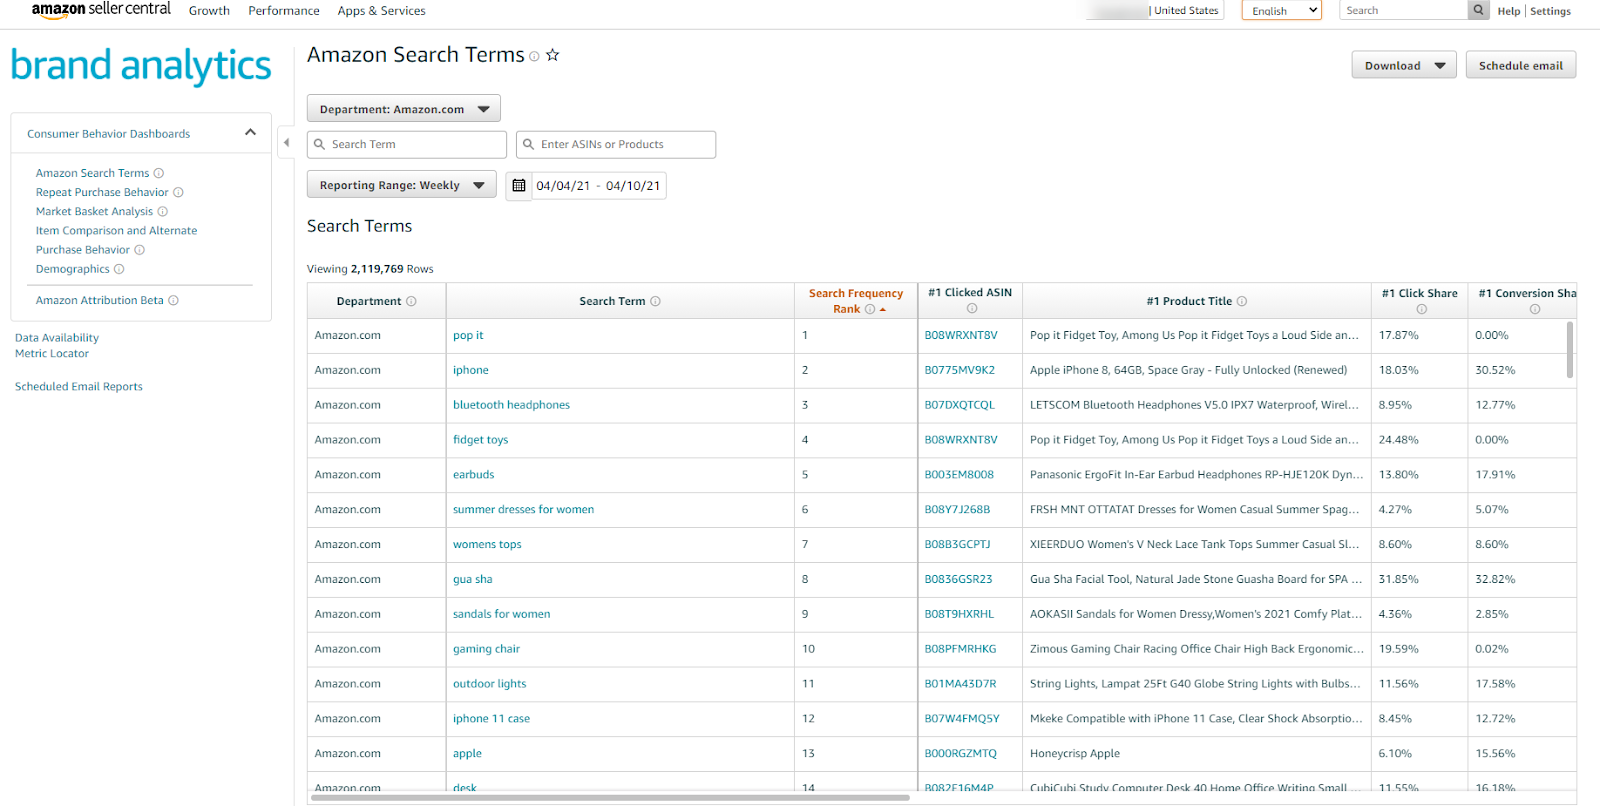Image resolution: width=1600 pixels, height=806 pixels.
Task: Open the Performance menu
Action: pyautogui.click(x=284, y=10)
